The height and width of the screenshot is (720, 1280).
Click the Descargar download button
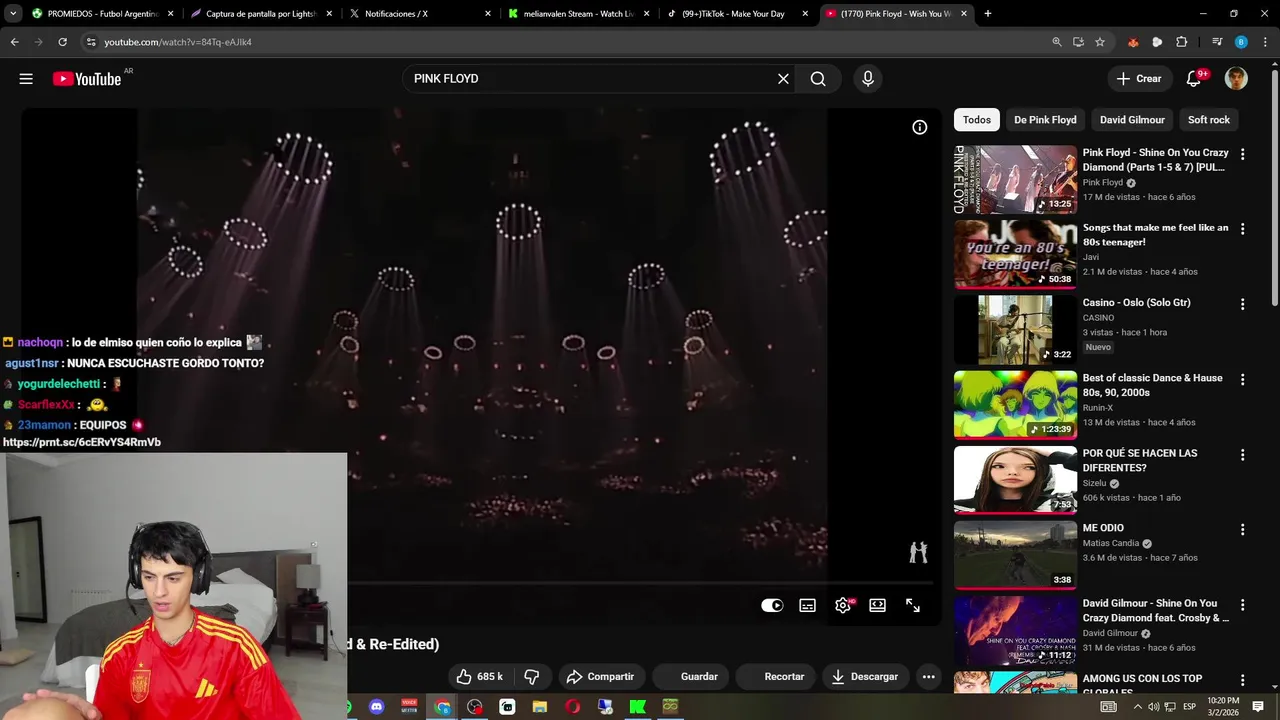pyautogui.click(x=865, y=677)
